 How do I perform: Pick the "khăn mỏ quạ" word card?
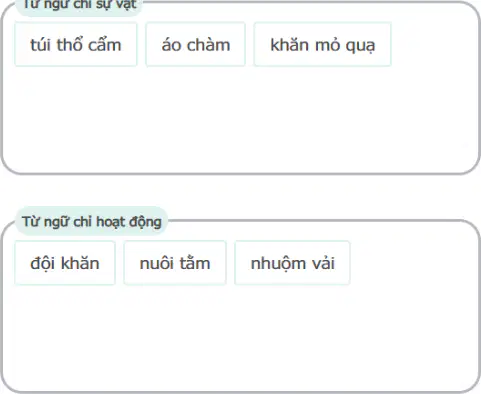pos(322,44)
